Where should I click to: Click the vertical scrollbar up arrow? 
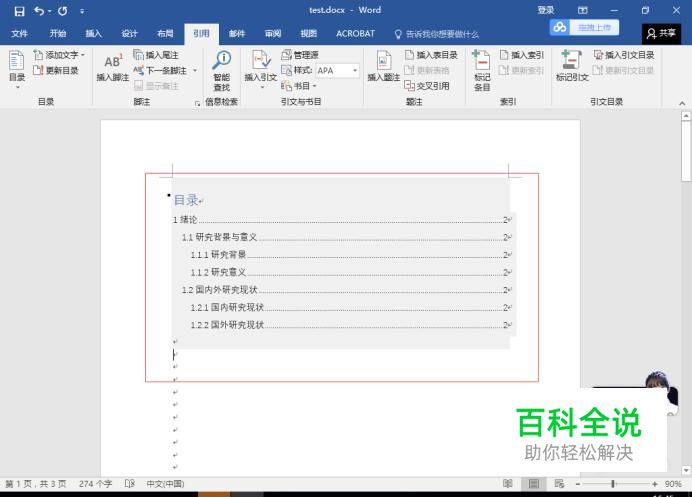click(x=685, y=116)
